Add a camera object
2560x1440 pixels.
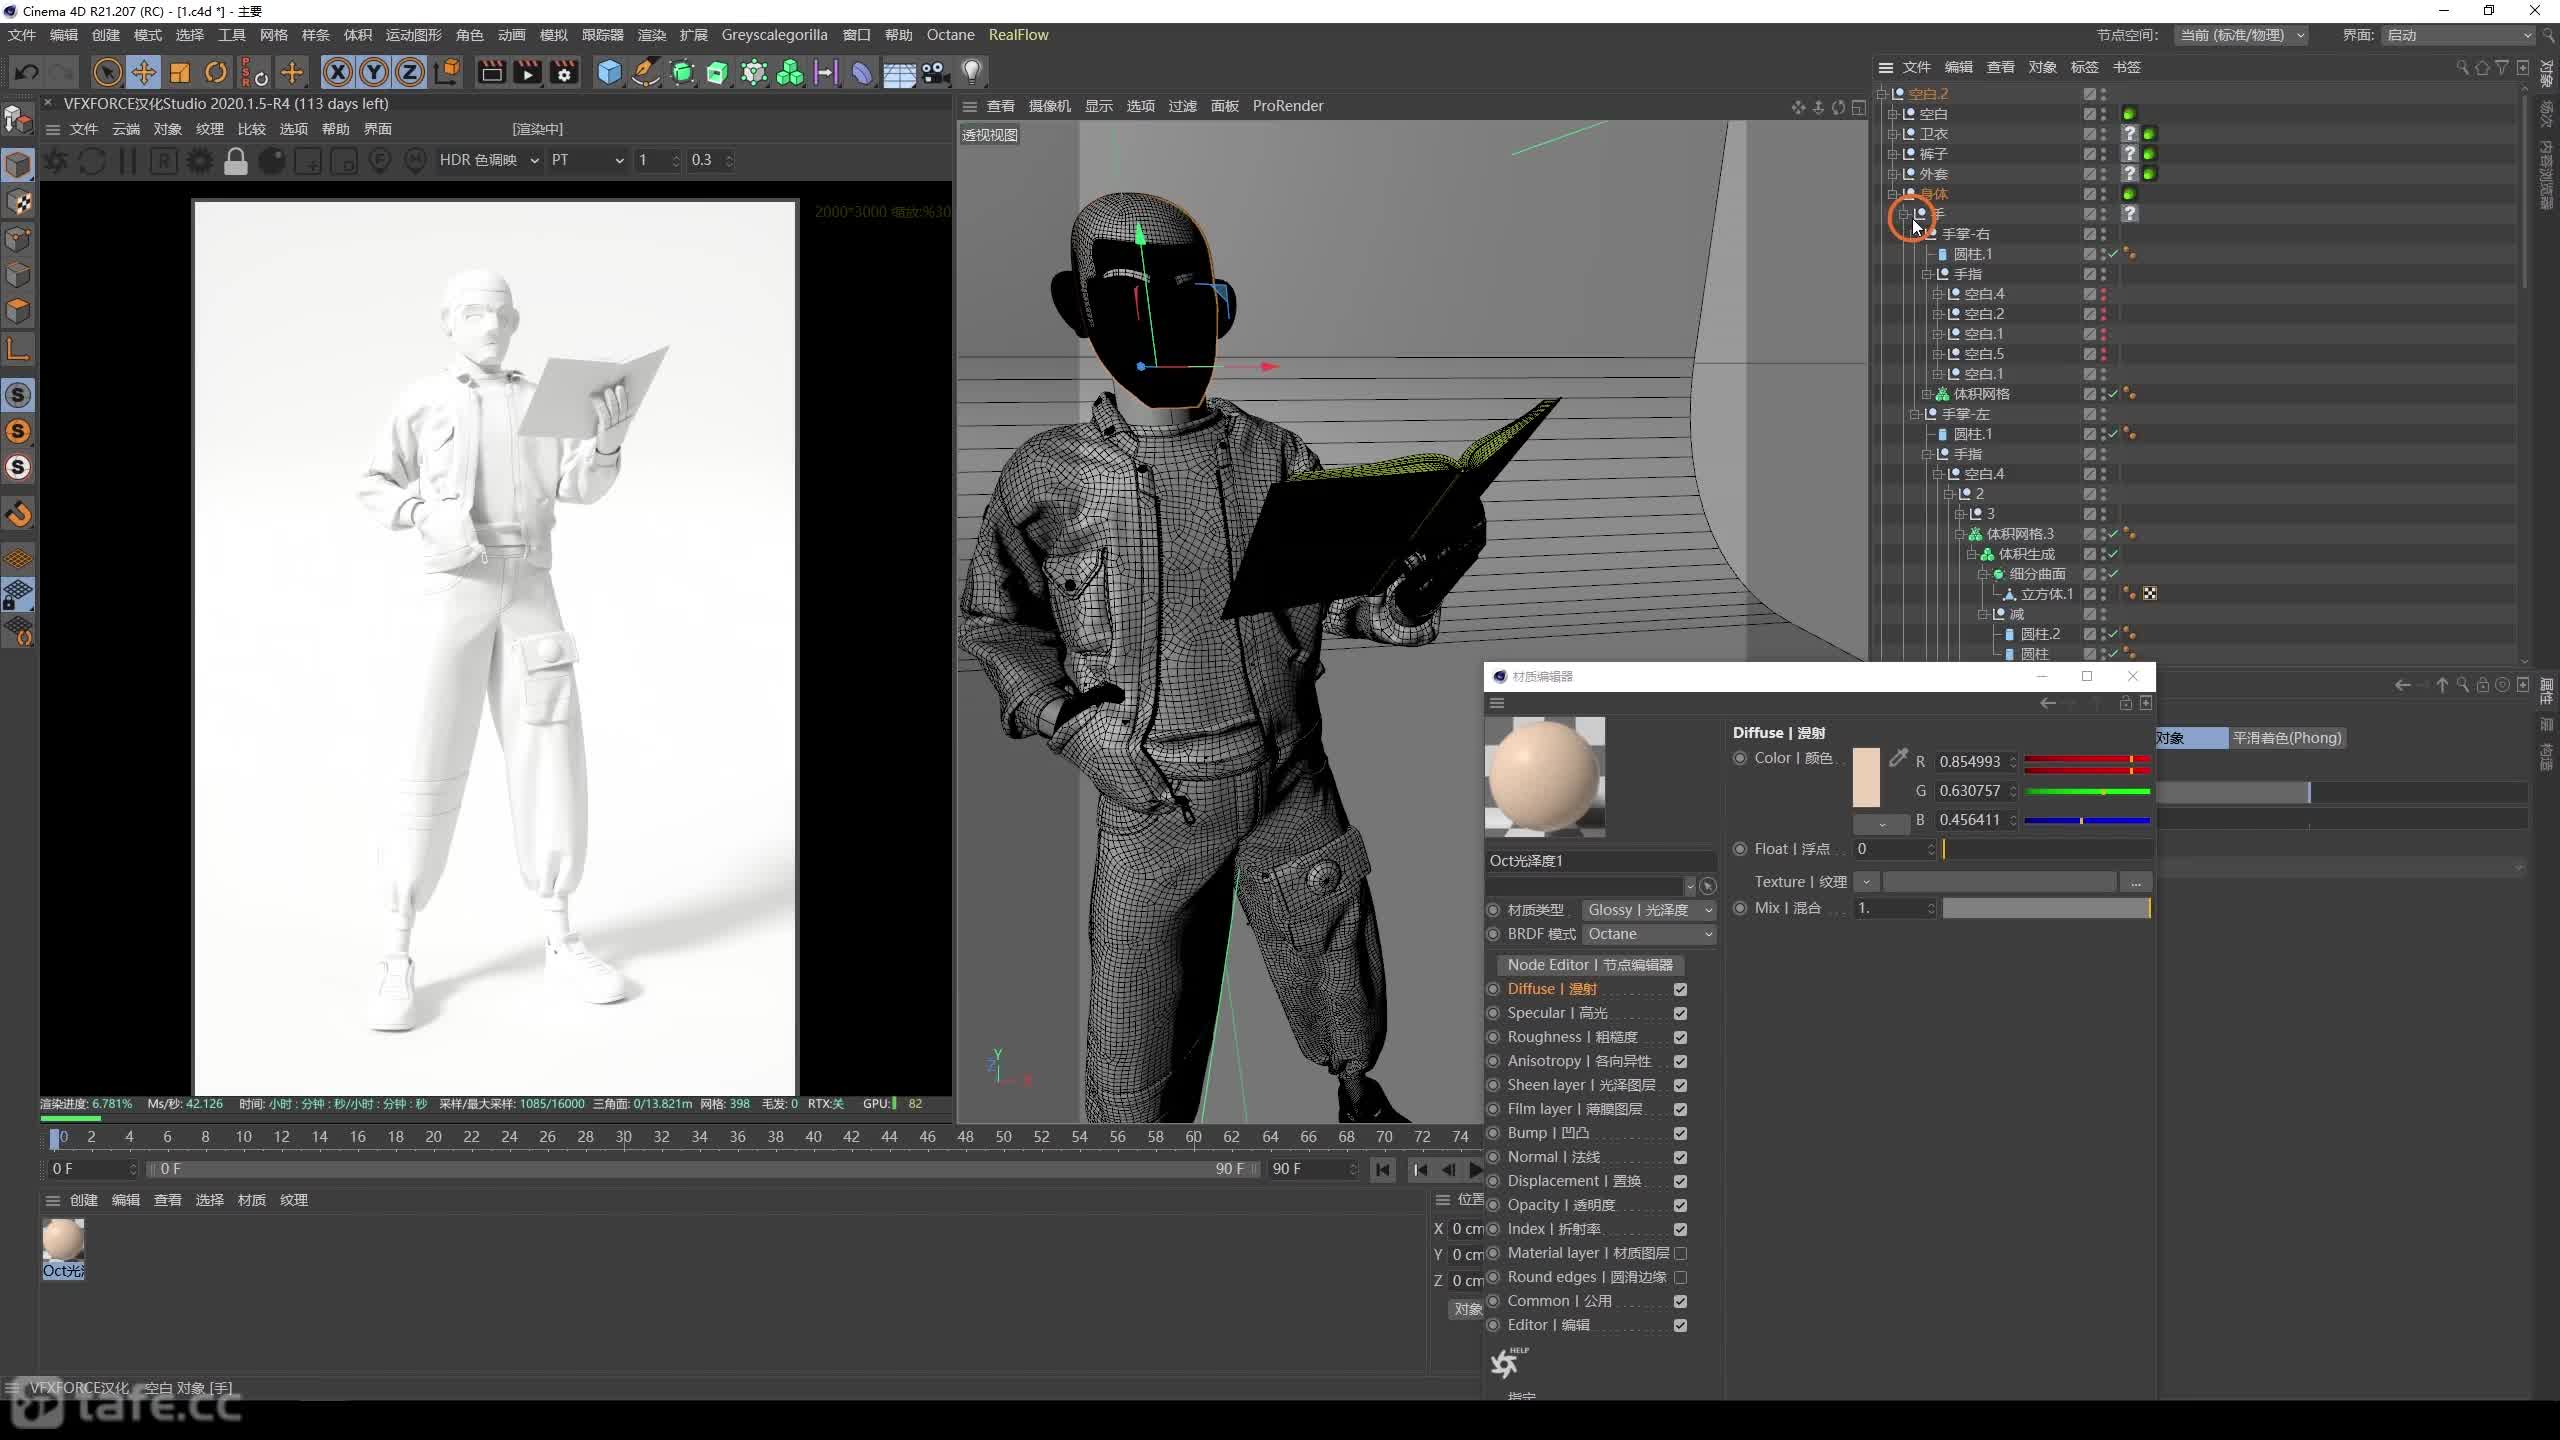click(x=934, y=72)
